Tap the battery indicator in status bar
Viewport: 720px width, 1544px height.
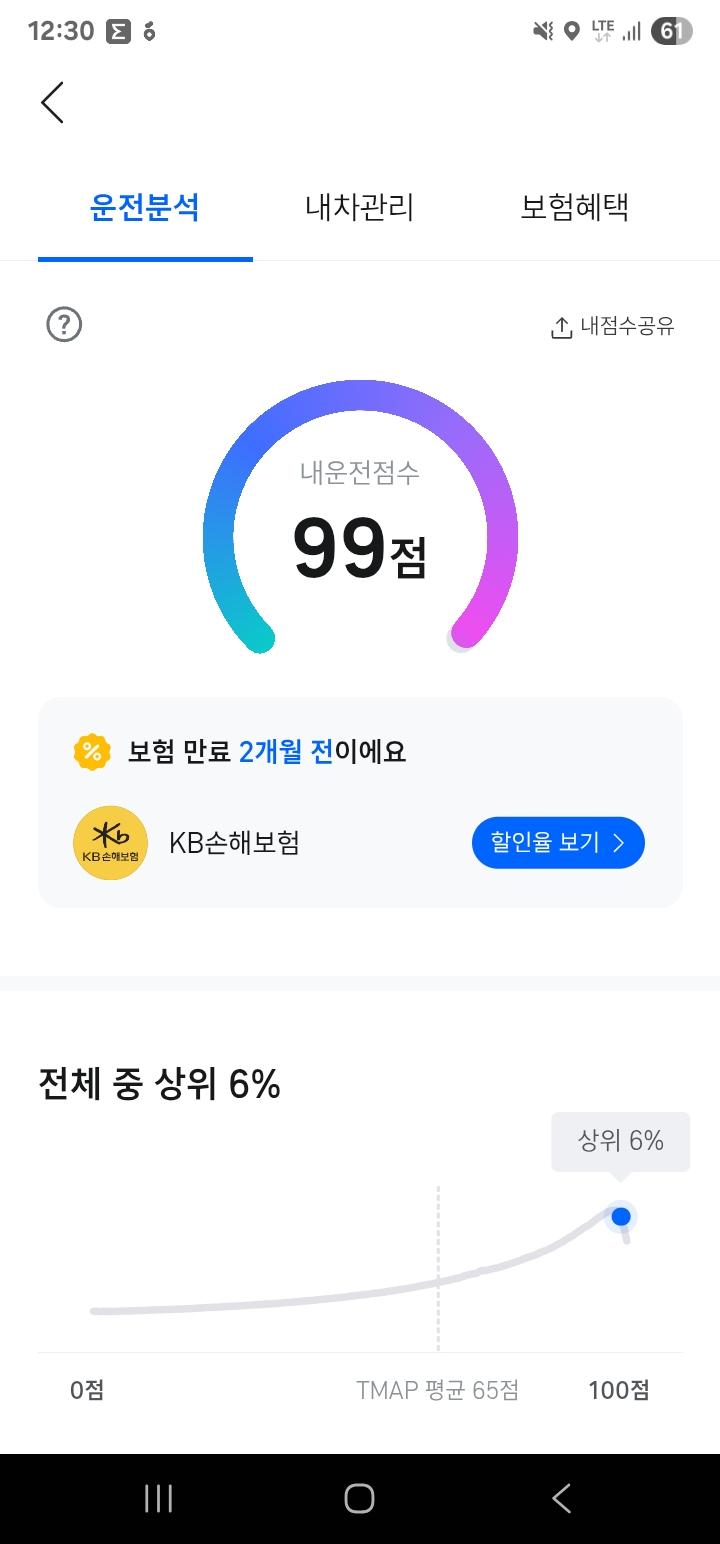pyautogui.click(x=671, y=31)
